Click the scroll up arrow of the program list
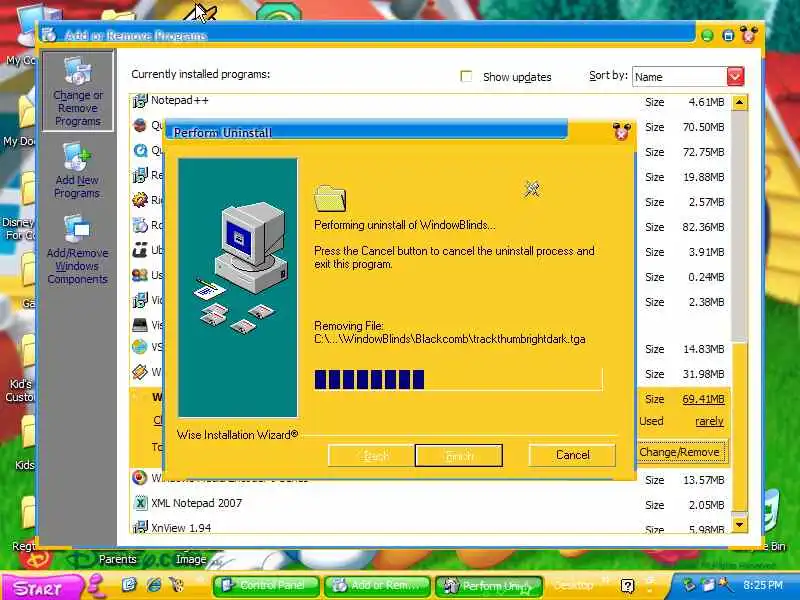This screenshot has height=600, width=800. pyautogui.click(x=739, y=103)
